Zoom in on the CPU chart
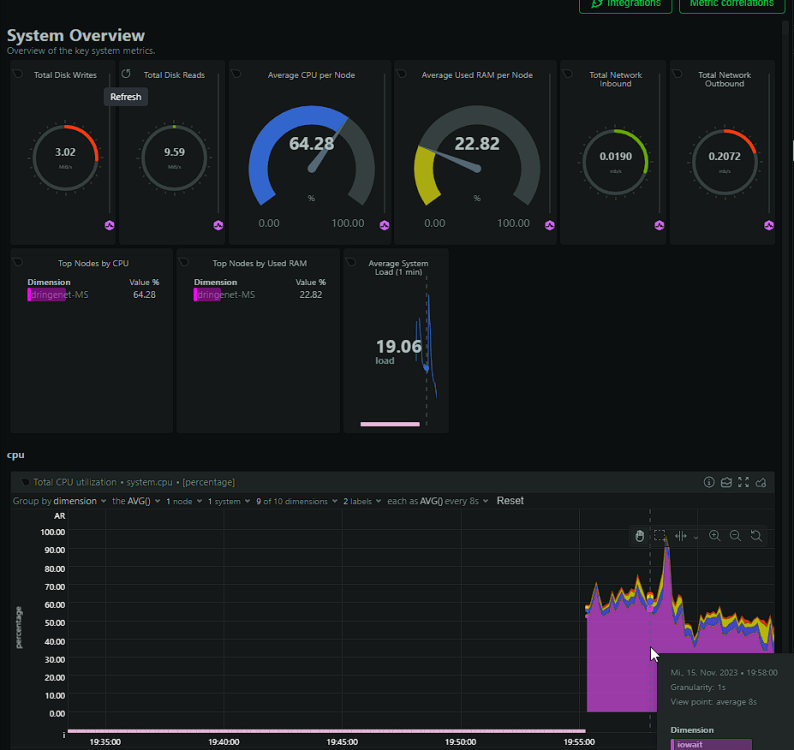Image resolution: width=794 pixels, height=750 pixels. pos(714,536)
